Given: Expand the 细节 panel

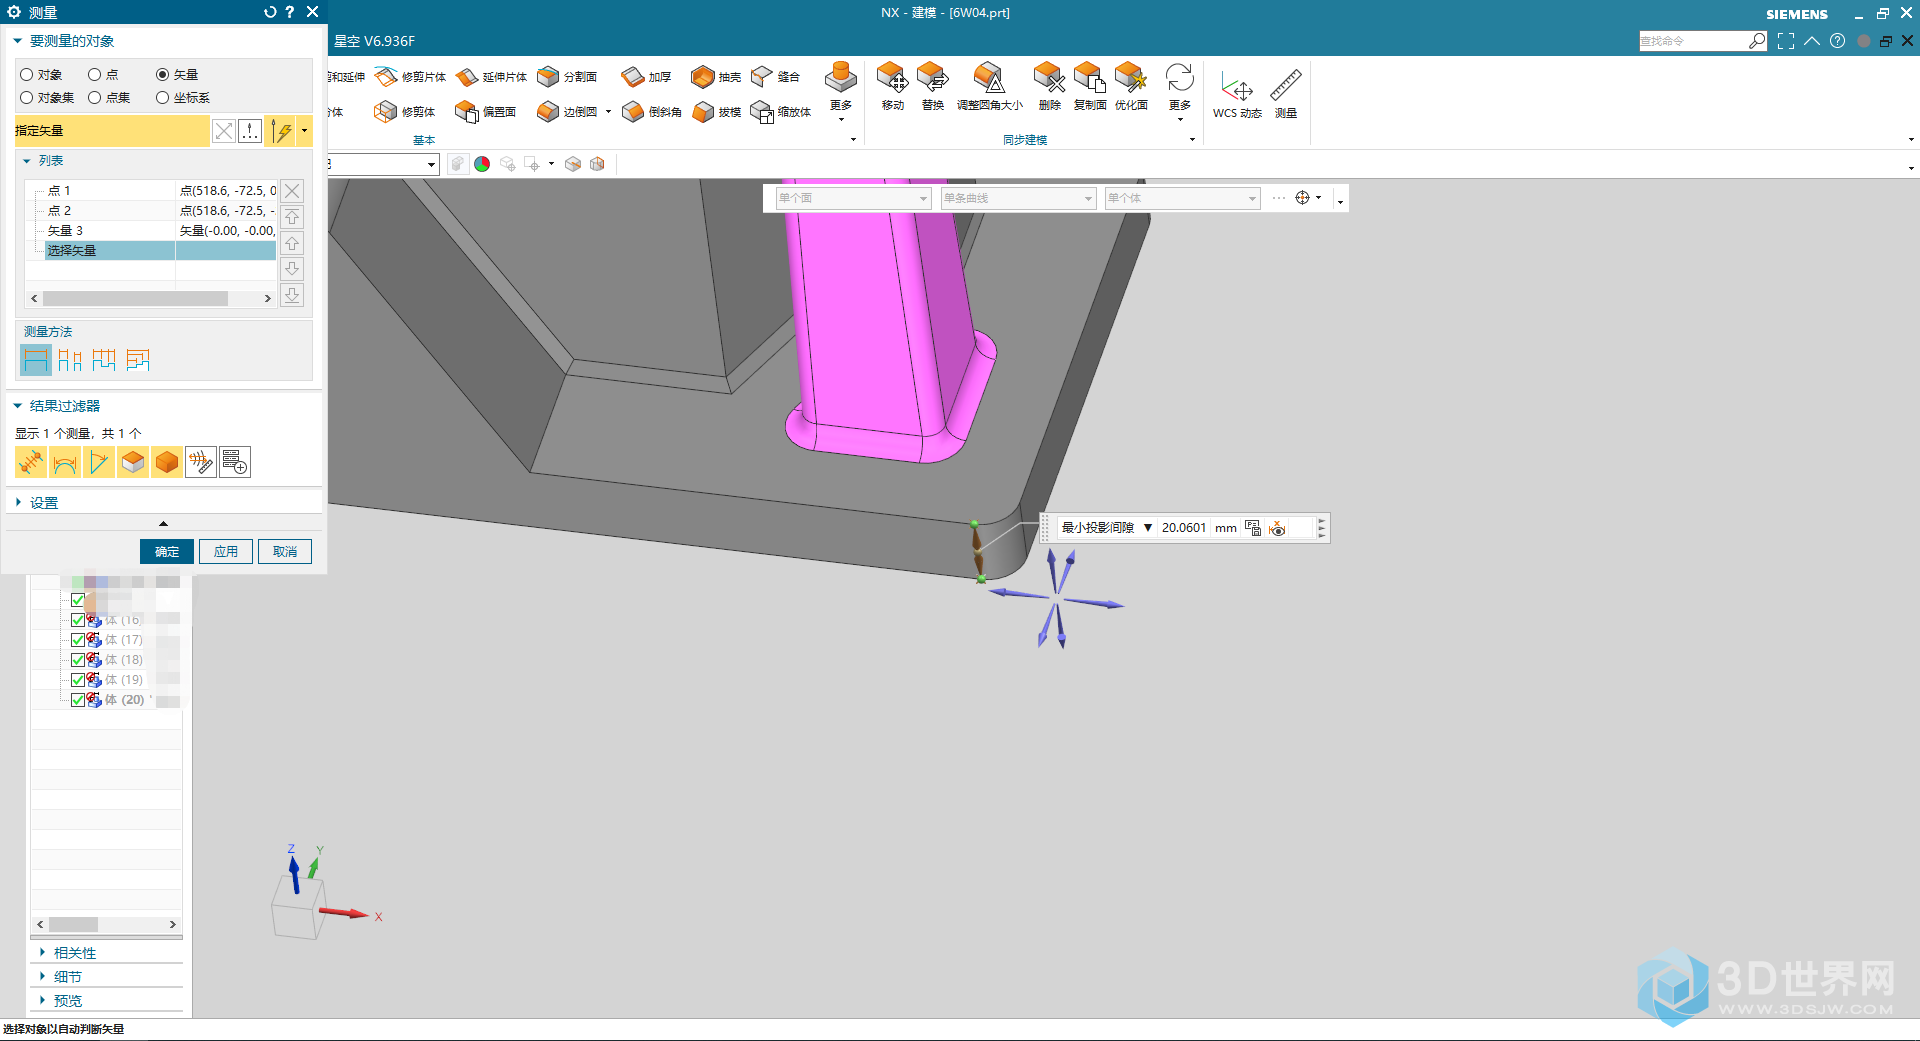Looking at the screenshot, I should [42, 977].
